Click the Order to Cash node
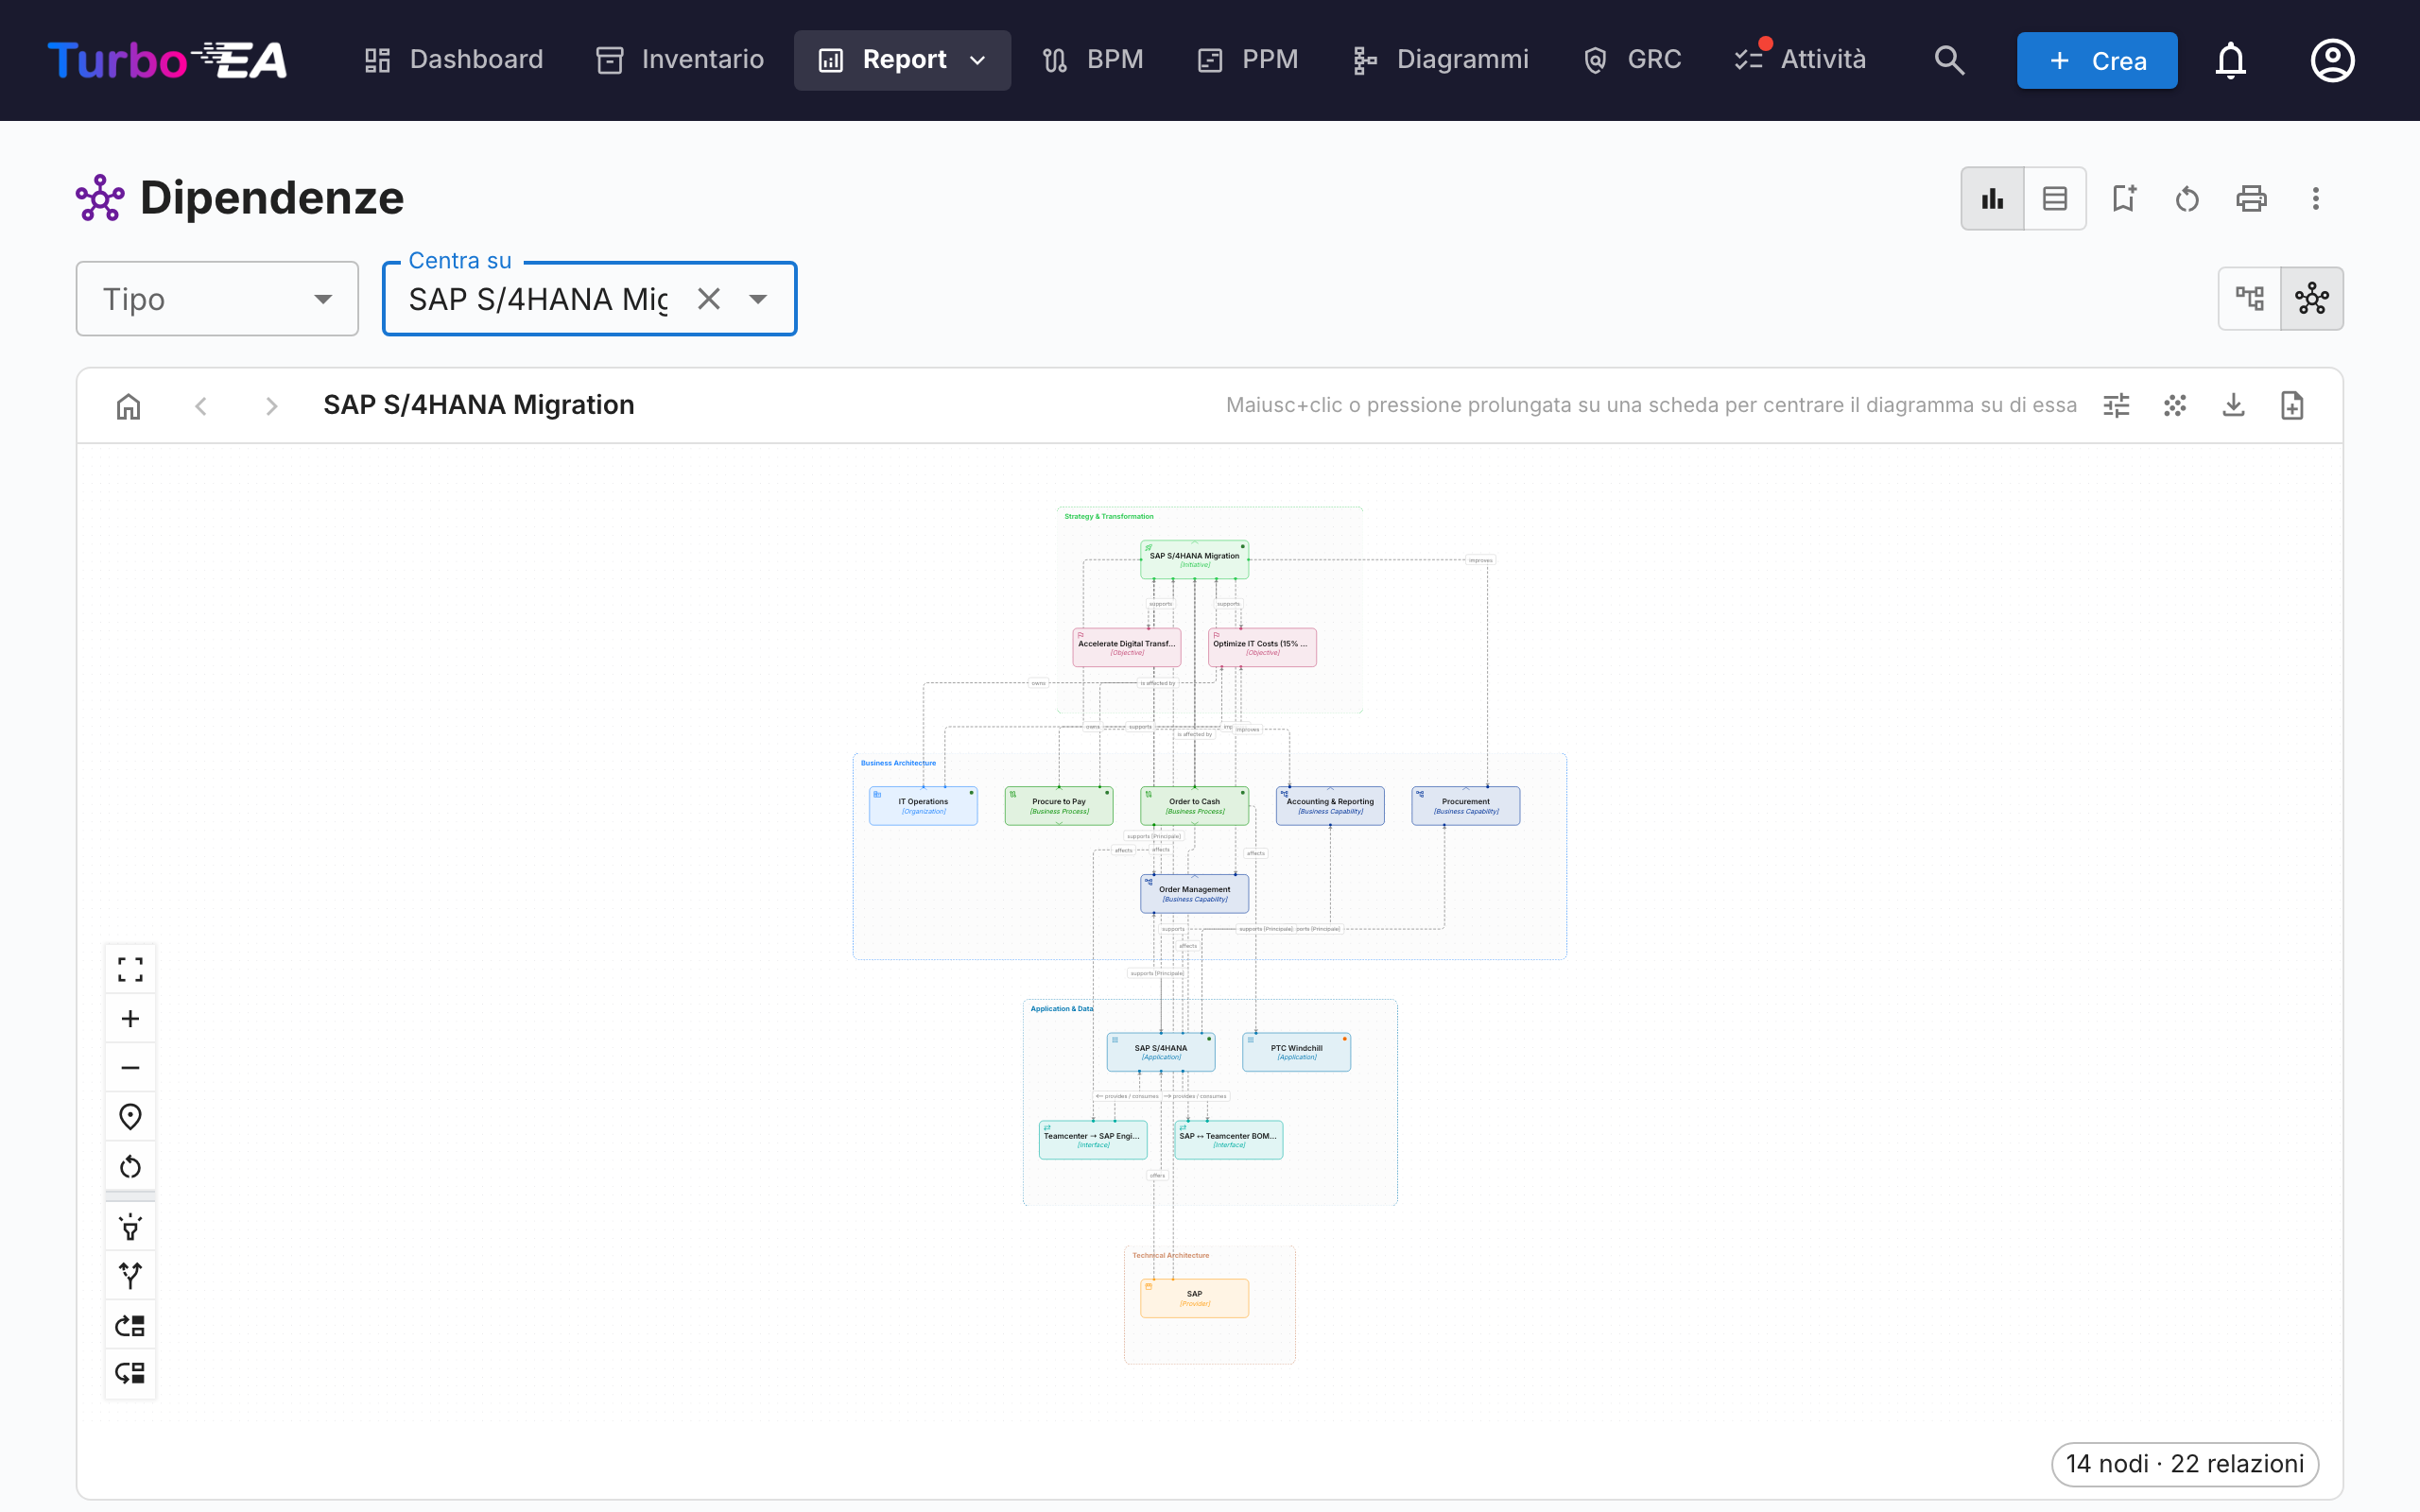The height and width of the screenshot is (1512, 2420). coord(1194,805)
